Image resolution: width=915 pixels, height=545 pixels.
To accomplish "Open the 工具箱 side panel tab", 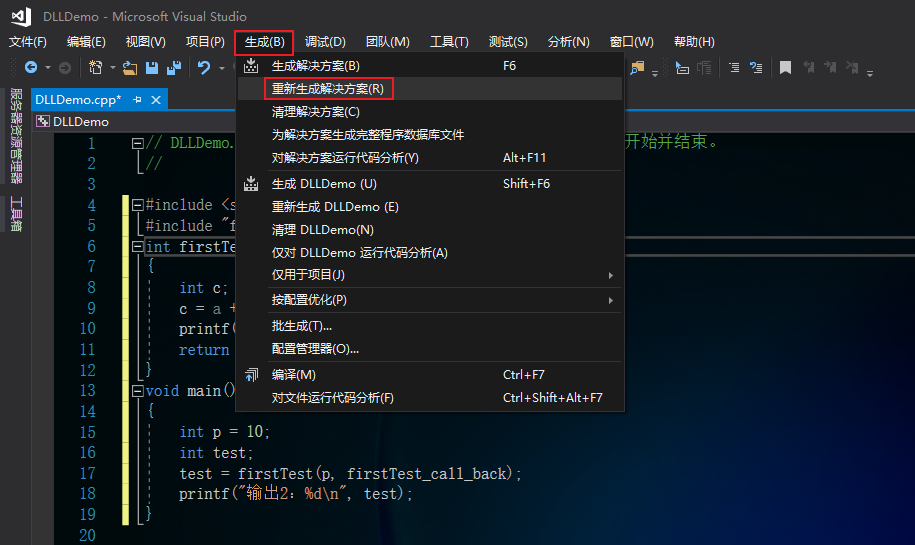I will (16, 214).
